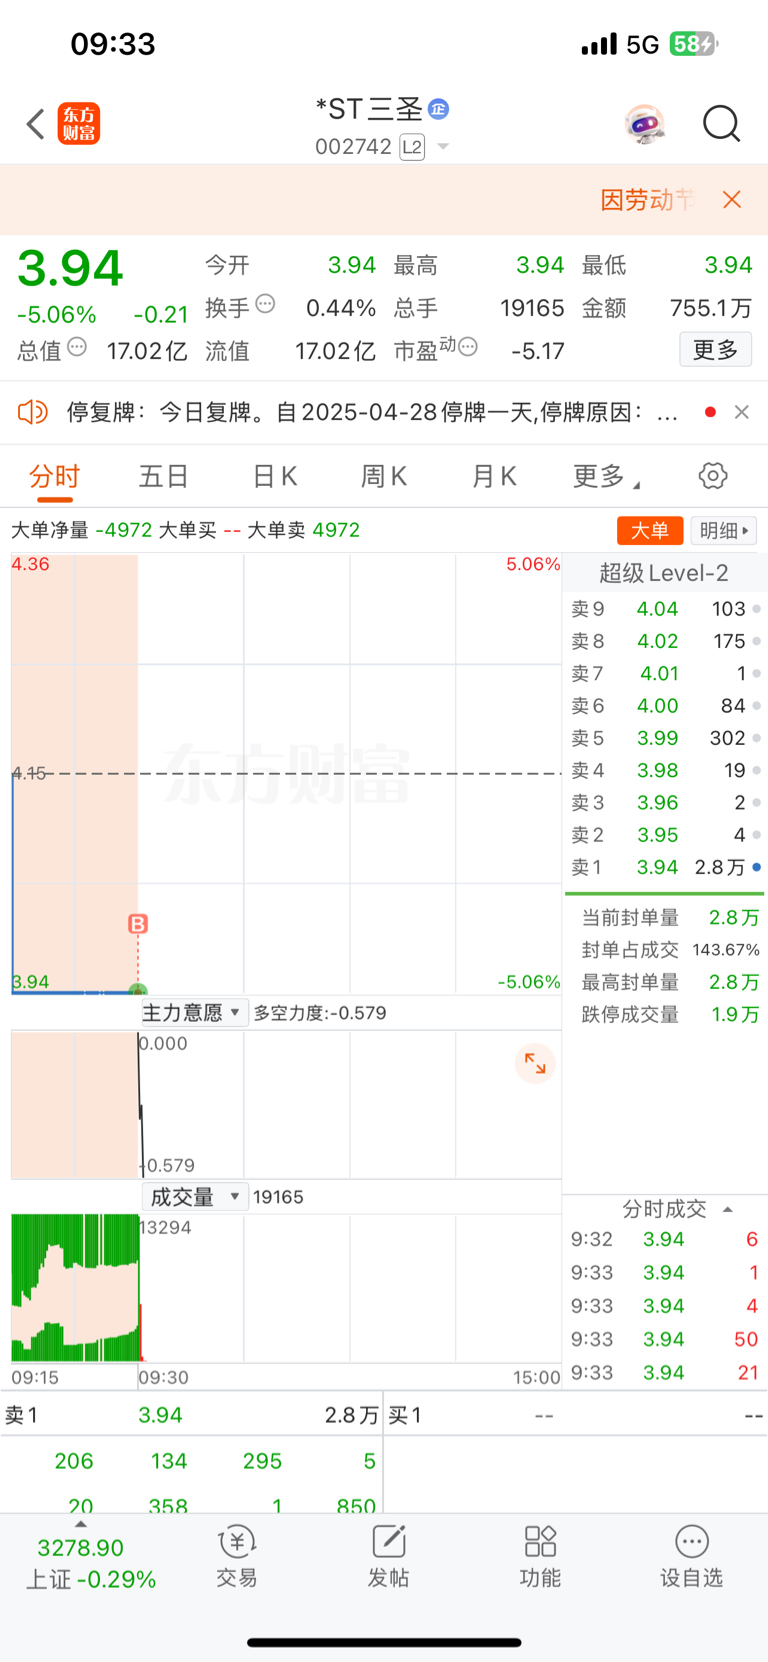
Task: Switch to the 月K tab
Action: (x=493, y=476)
